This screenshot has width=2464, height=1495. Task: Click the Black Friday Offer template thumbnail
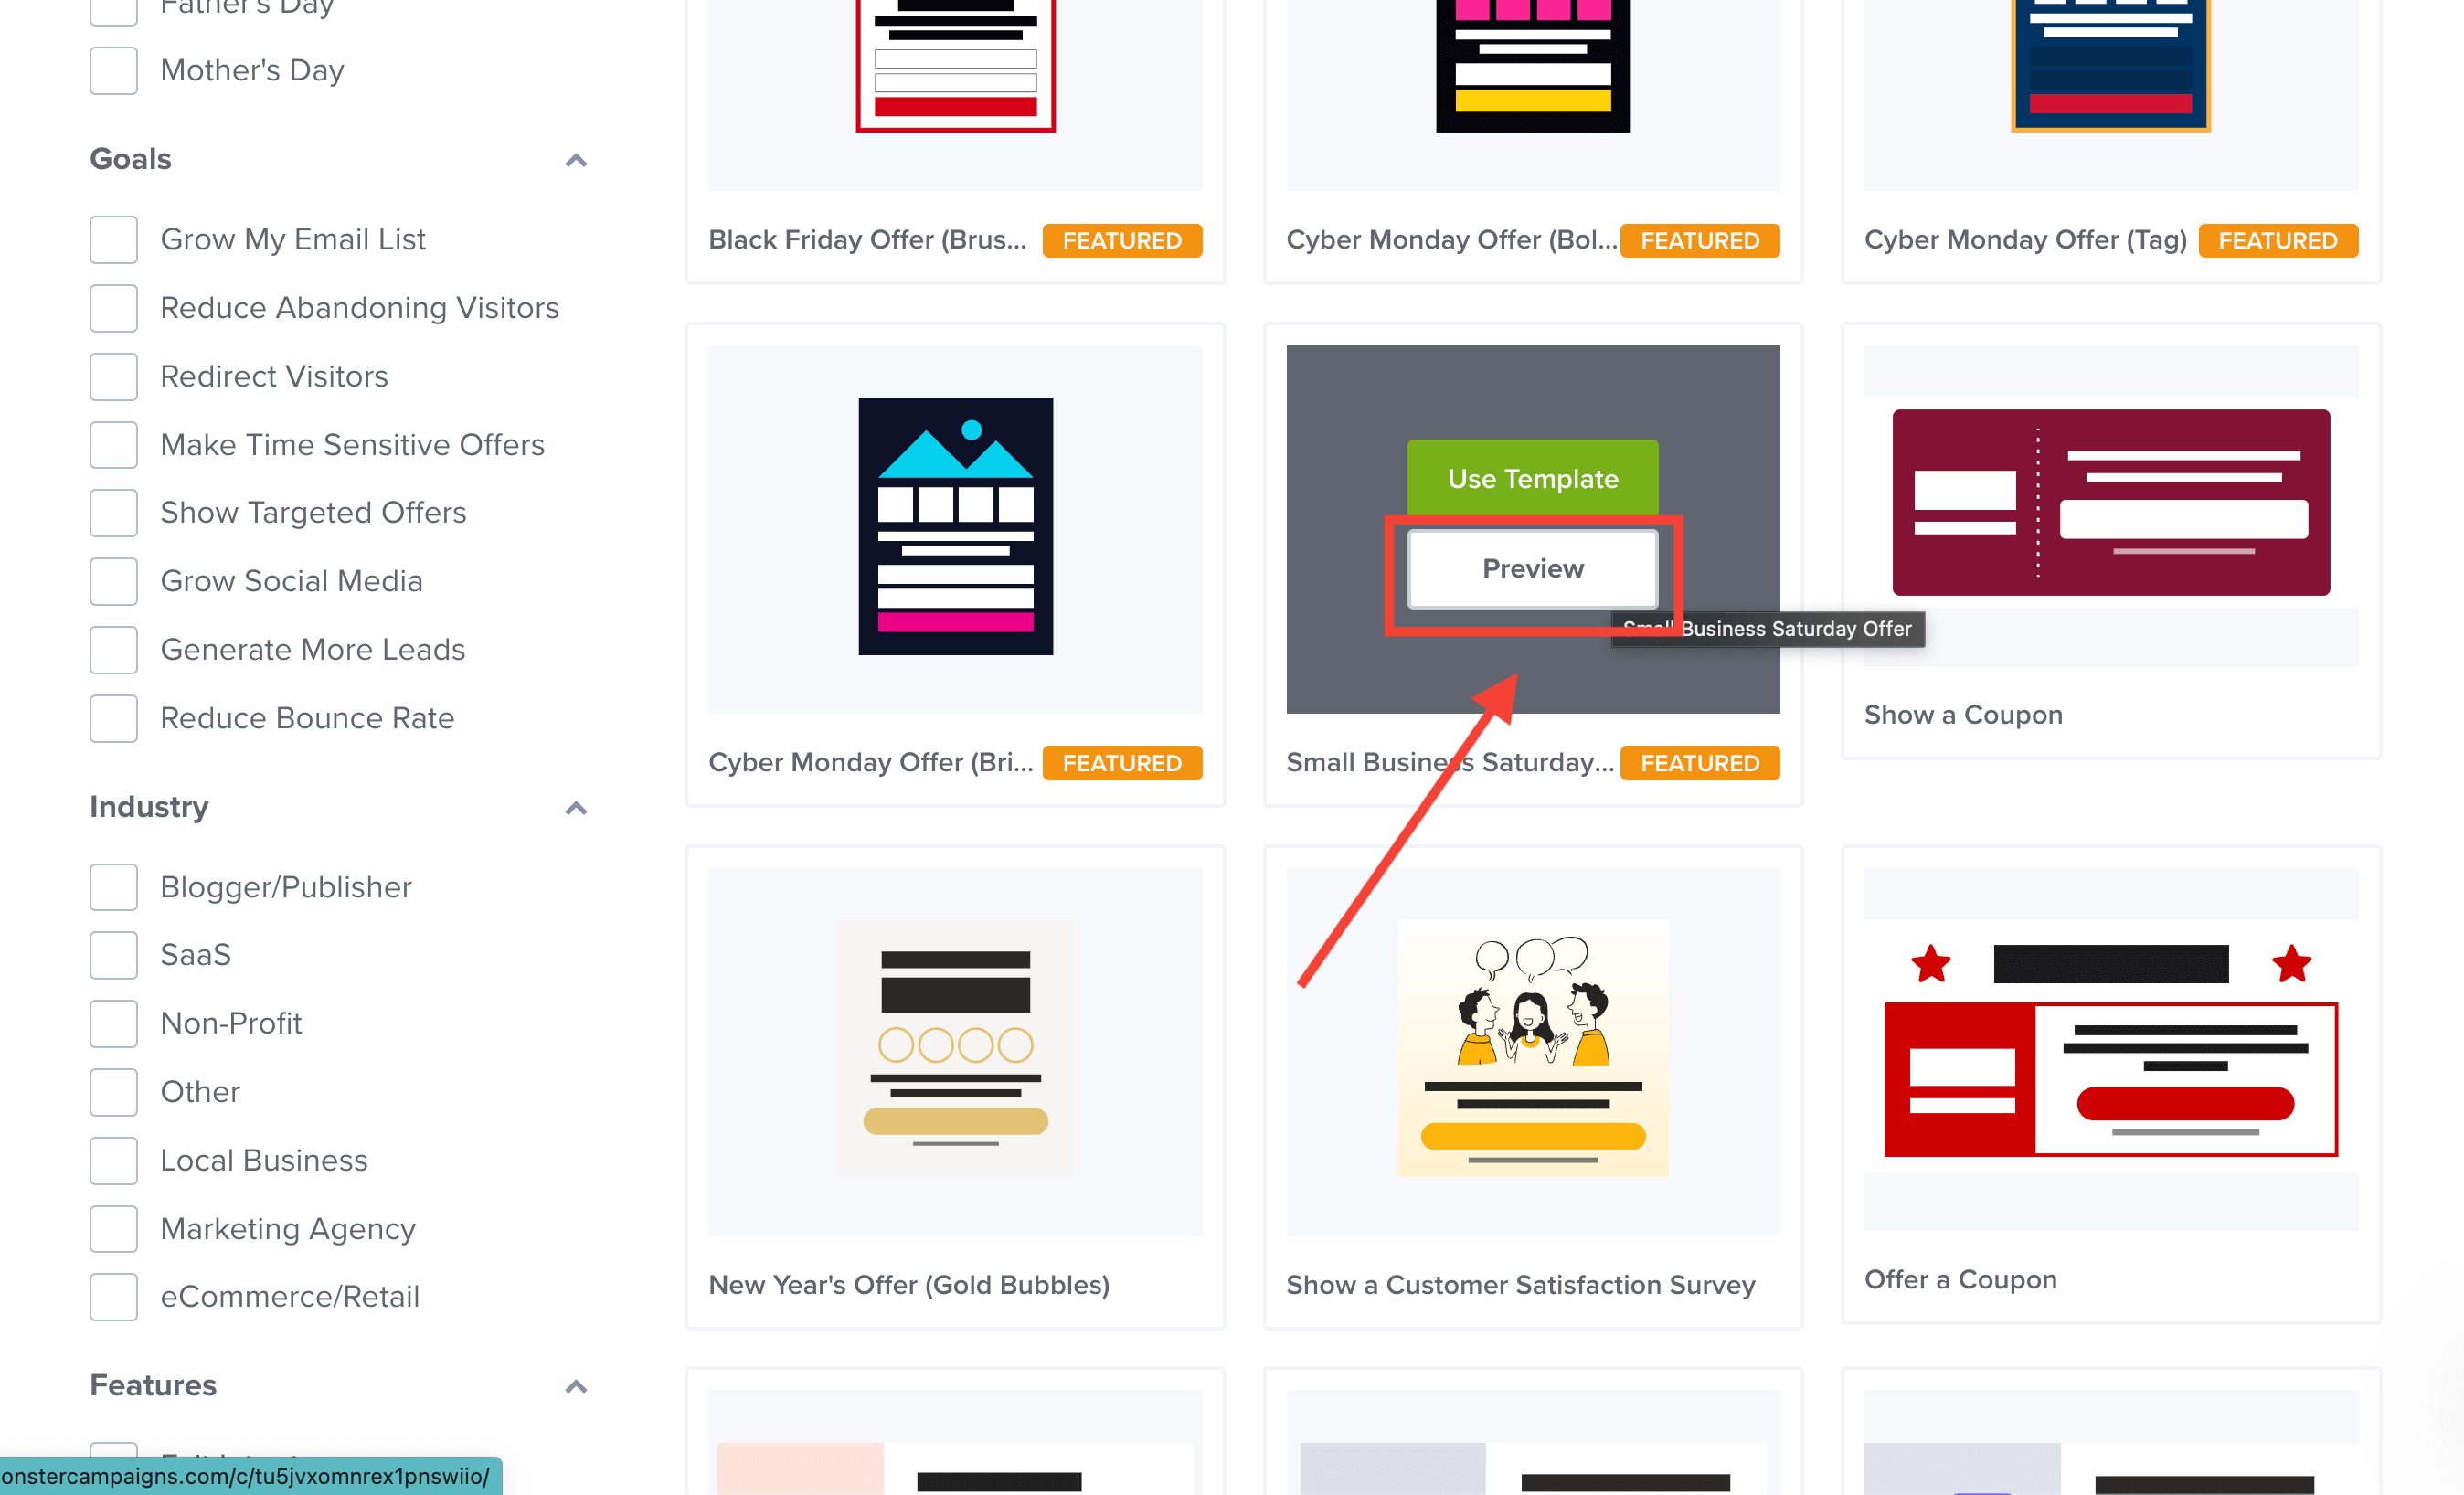coord(955,66)
